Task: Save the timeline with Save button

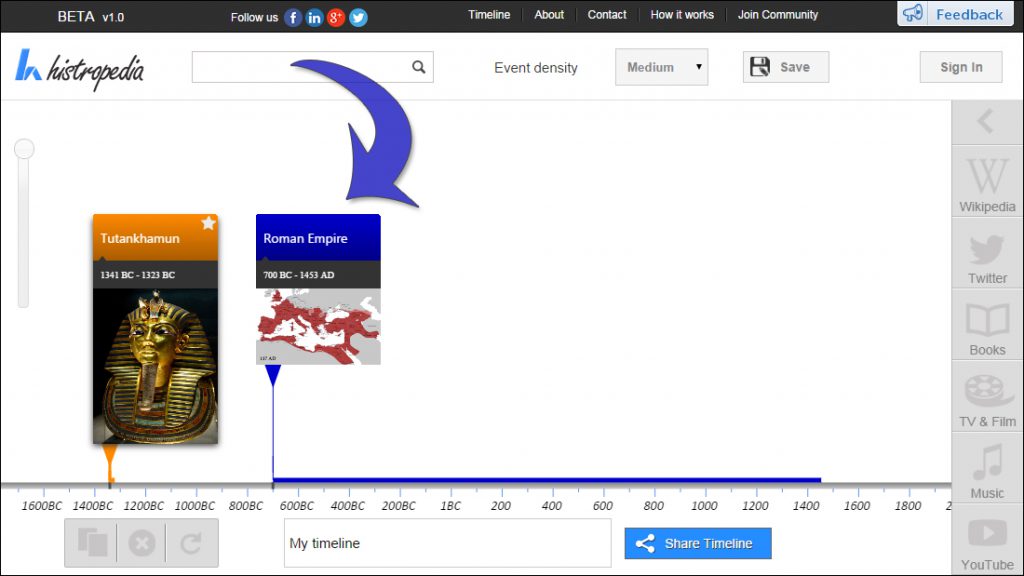Action: click(785, 67)
